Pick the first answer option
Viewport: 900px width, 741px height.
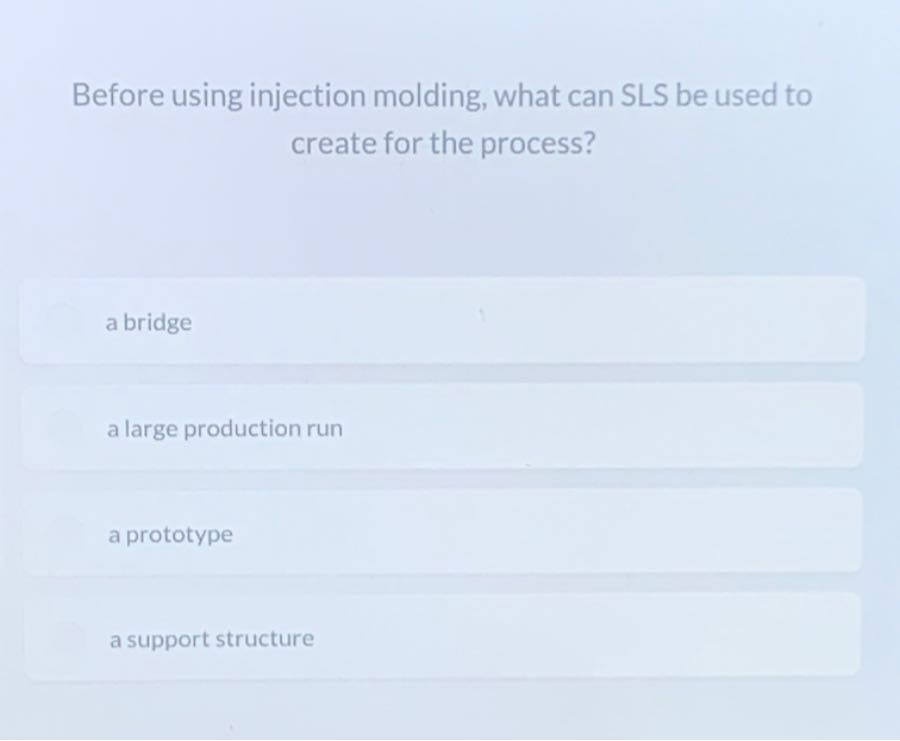pos(440,322)
